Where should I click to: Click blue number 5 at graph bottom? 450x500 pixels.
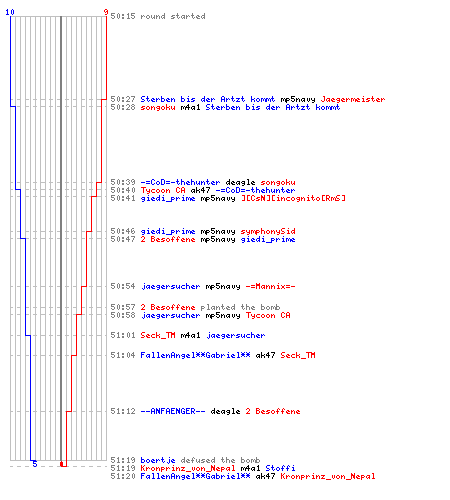35,464
